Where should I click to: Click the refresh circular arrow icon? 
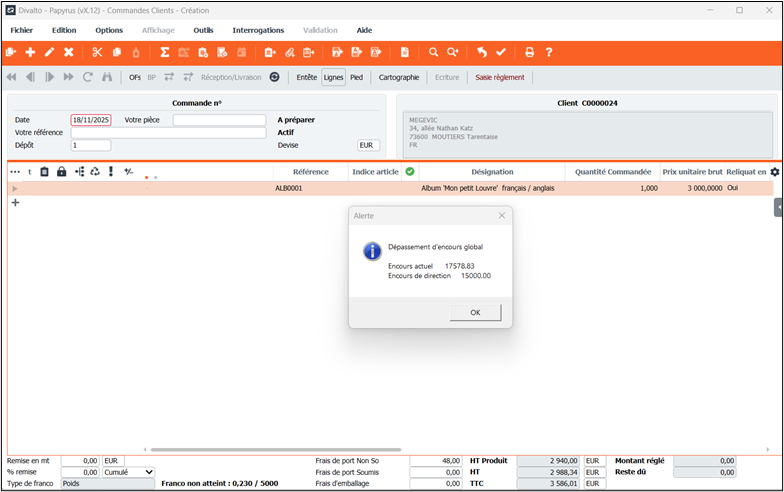pos(88,77)
